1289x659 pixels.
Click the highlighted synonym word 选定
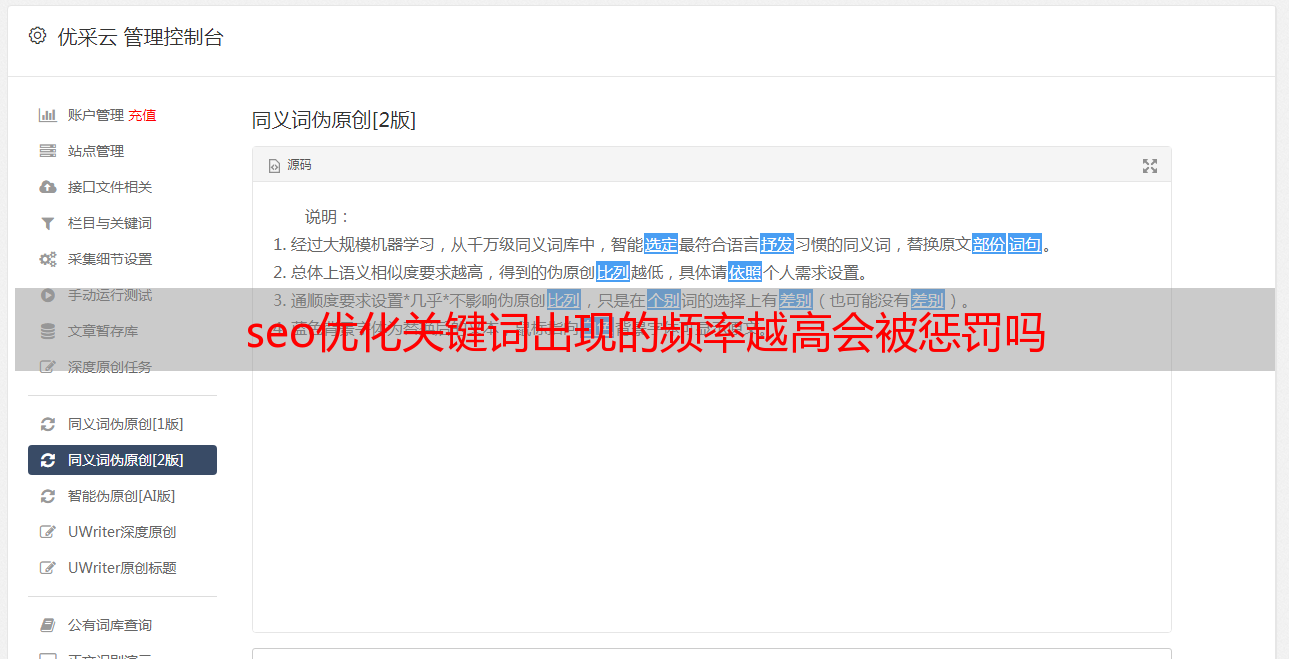(x=661, y=244)
